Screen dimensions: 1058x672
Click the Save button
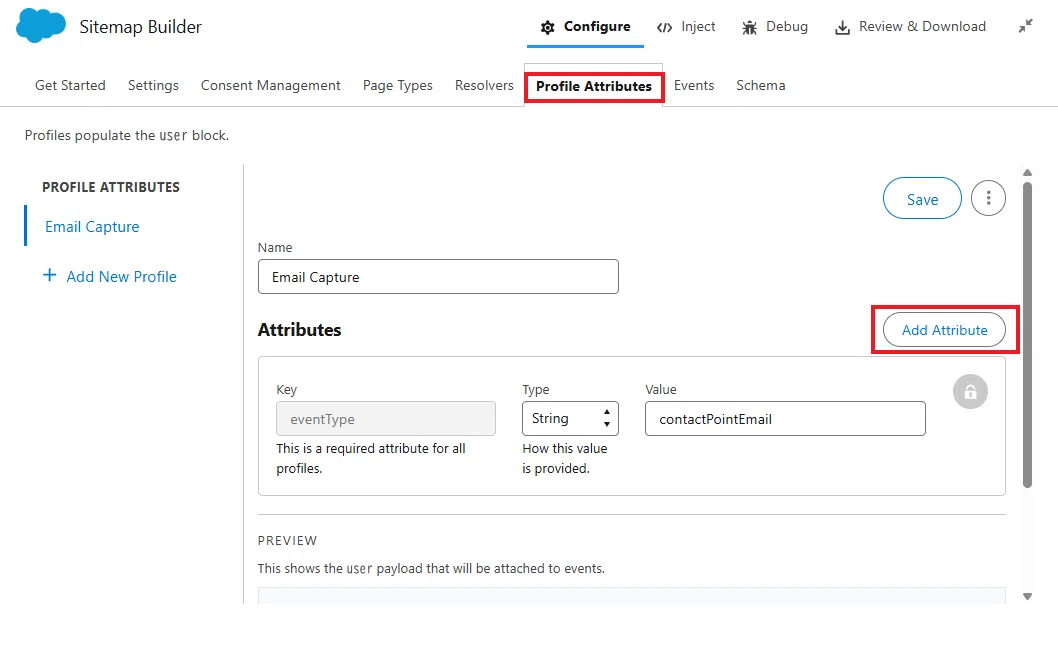click(922, 198)
